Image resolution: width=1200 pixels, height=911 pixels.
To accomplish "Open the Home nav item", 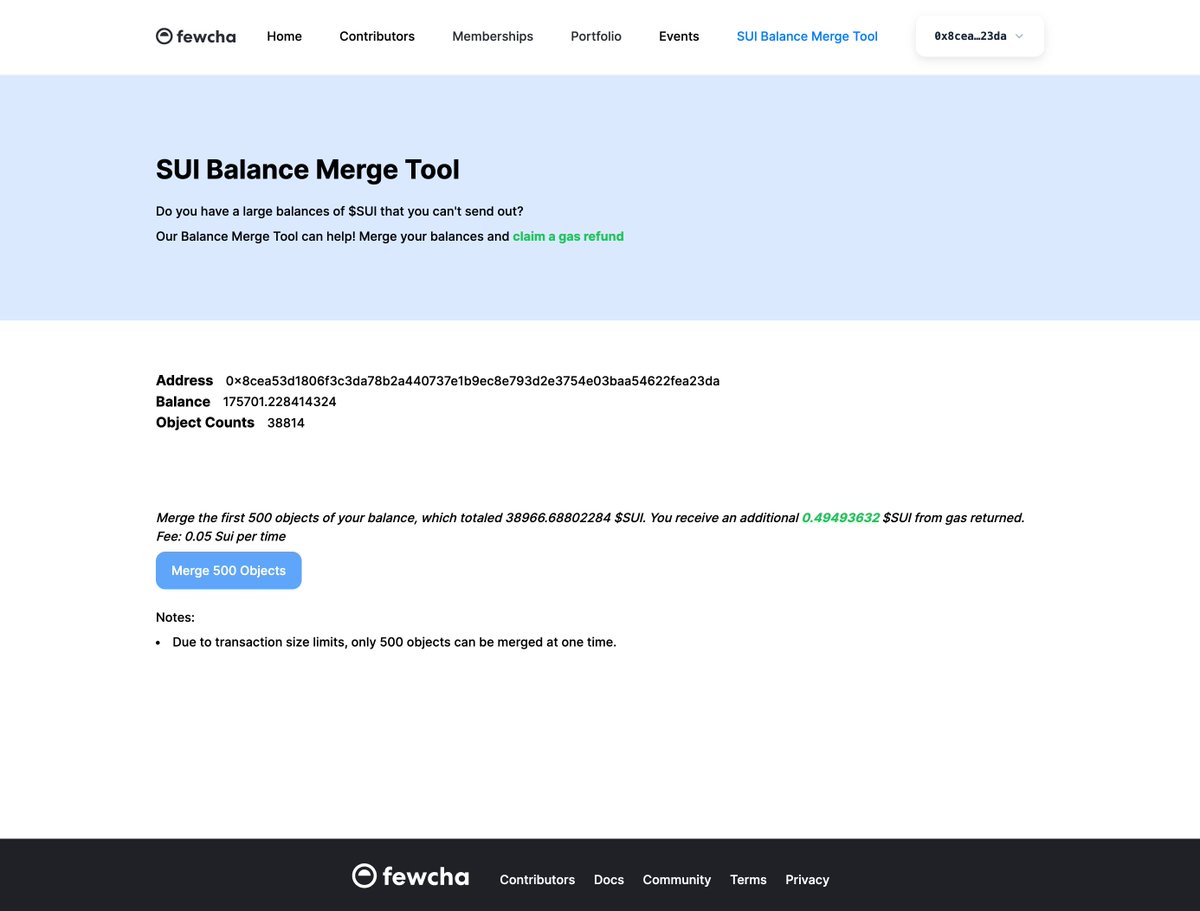I will pyautogui.click(x=284, y=36).
